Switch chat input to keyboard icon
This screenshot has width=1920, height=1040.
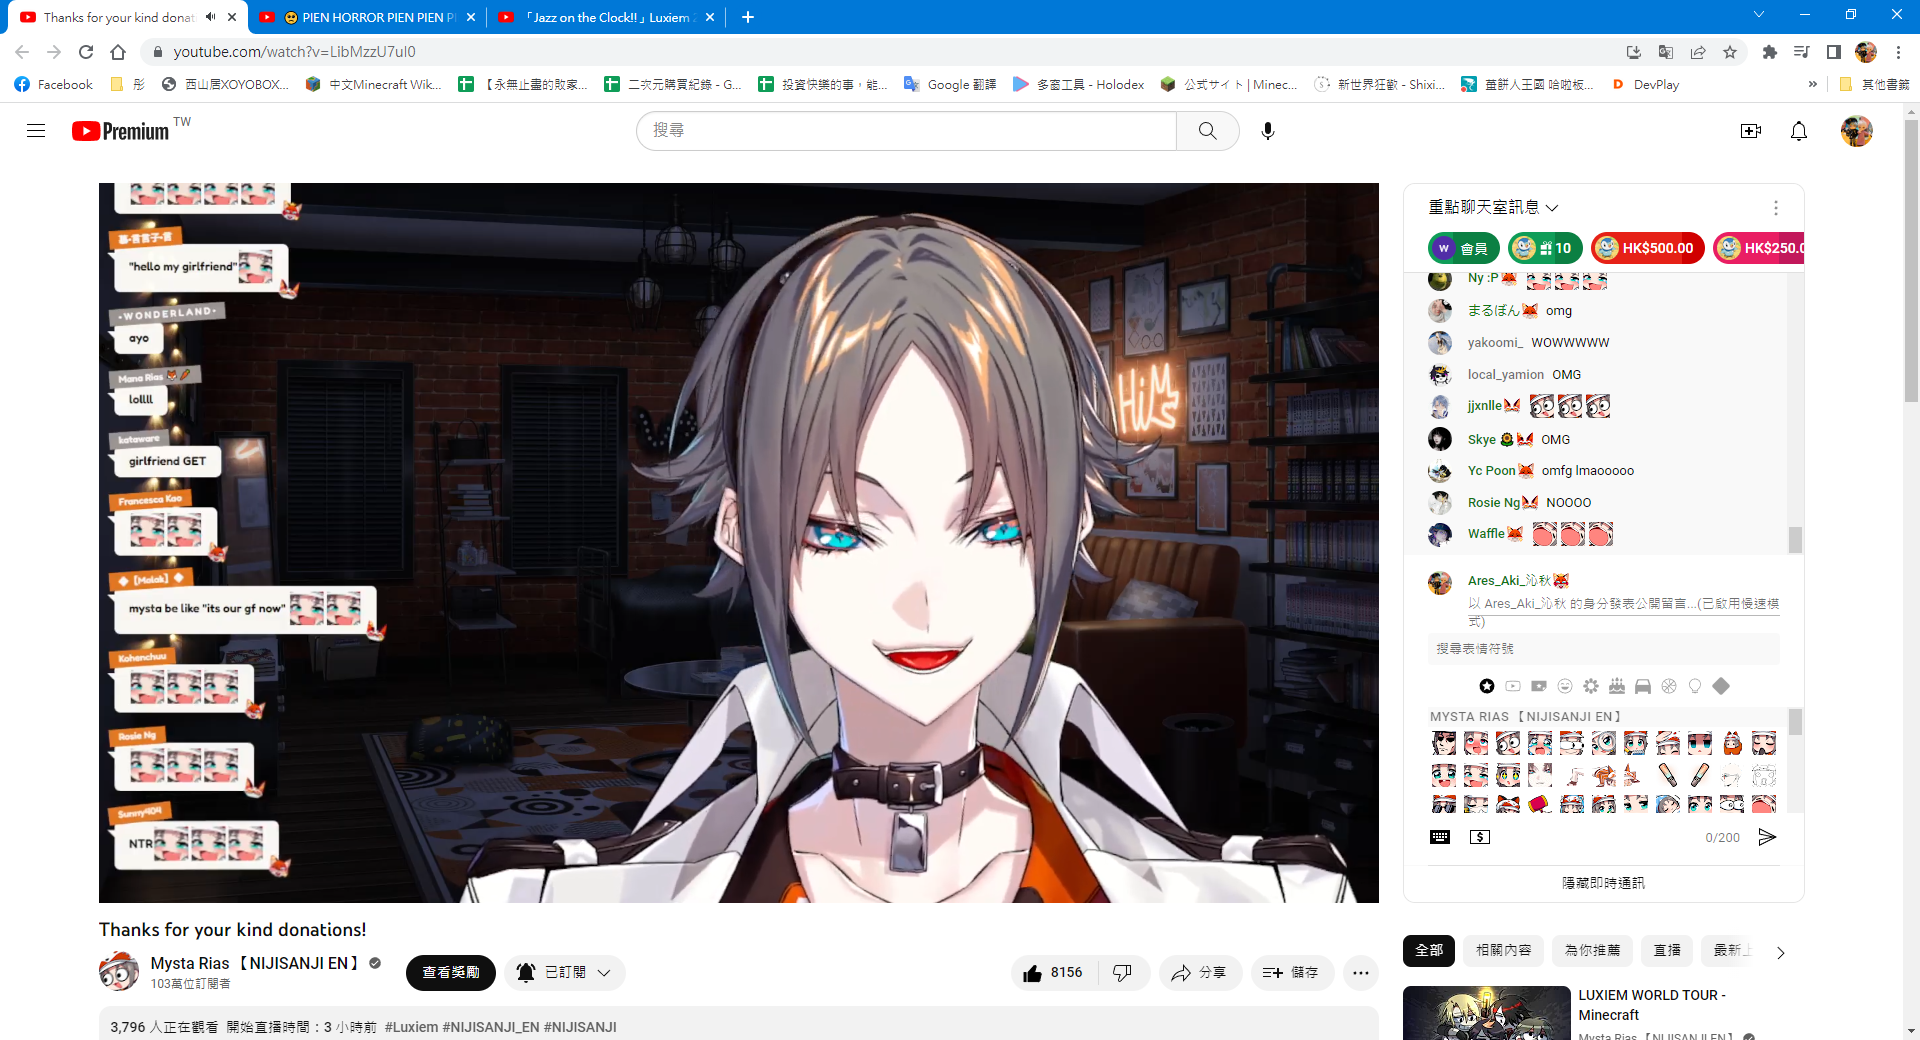point(1440,837)
